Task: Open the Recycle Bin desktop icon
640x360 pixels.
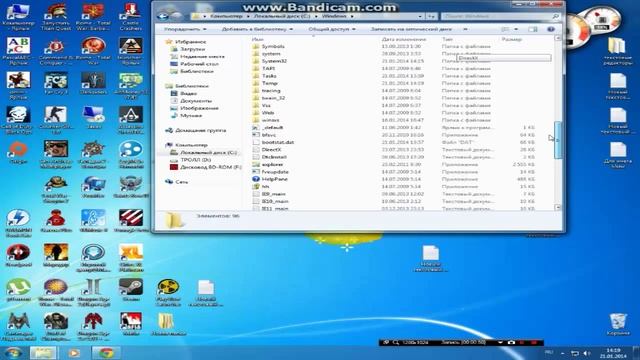Action: coord(618,324)
